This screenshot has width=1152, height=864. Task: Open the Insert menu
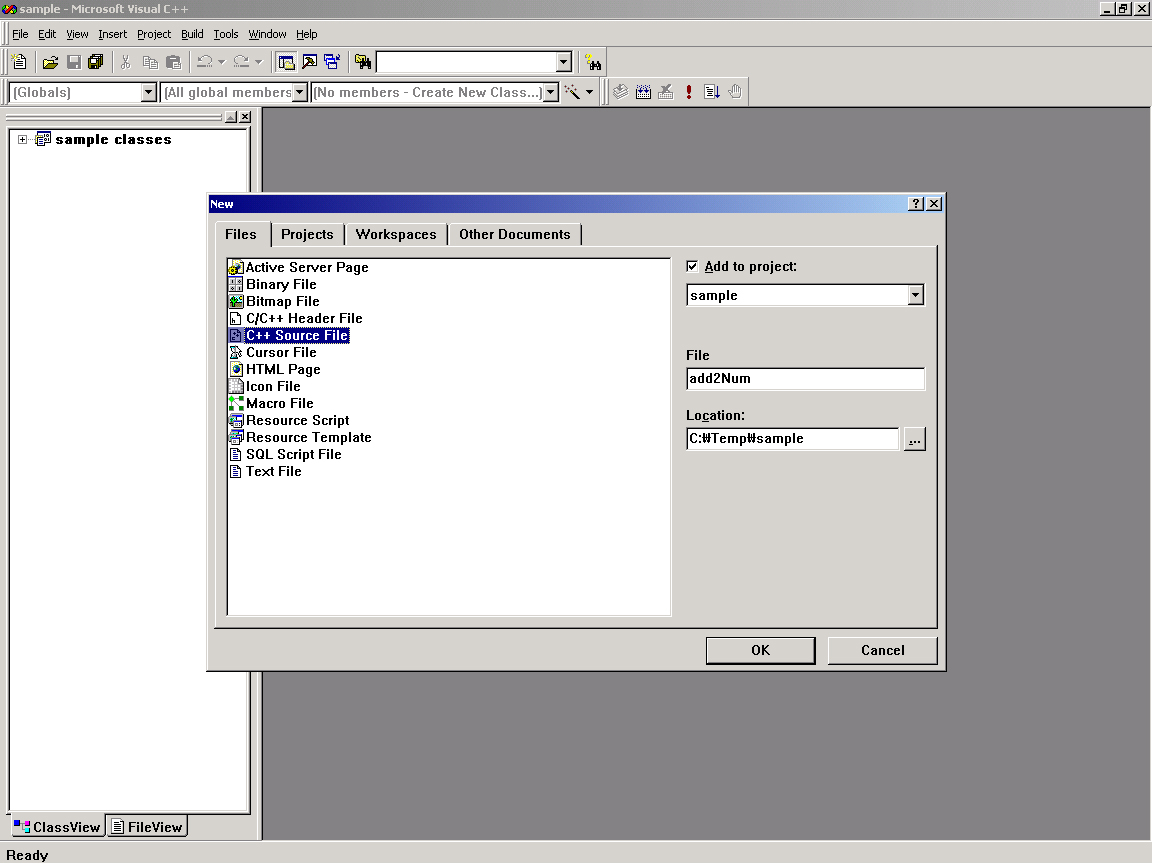point(112,34)
